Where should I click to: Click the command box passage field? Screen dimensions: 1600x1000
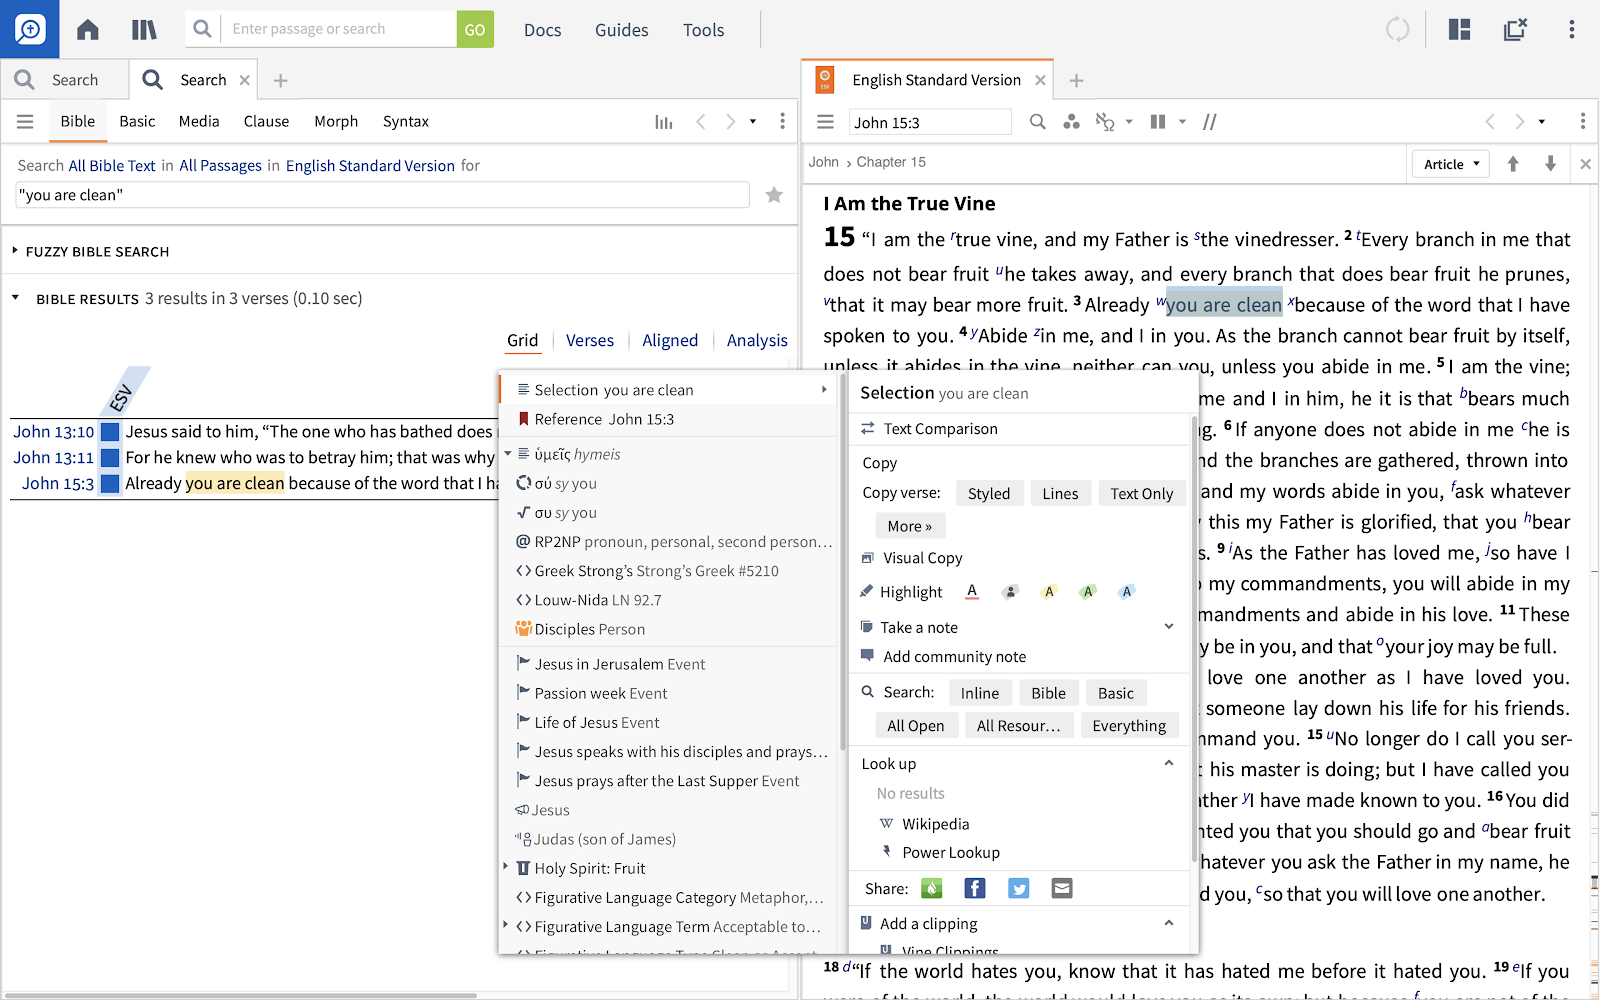click(339, 29)
